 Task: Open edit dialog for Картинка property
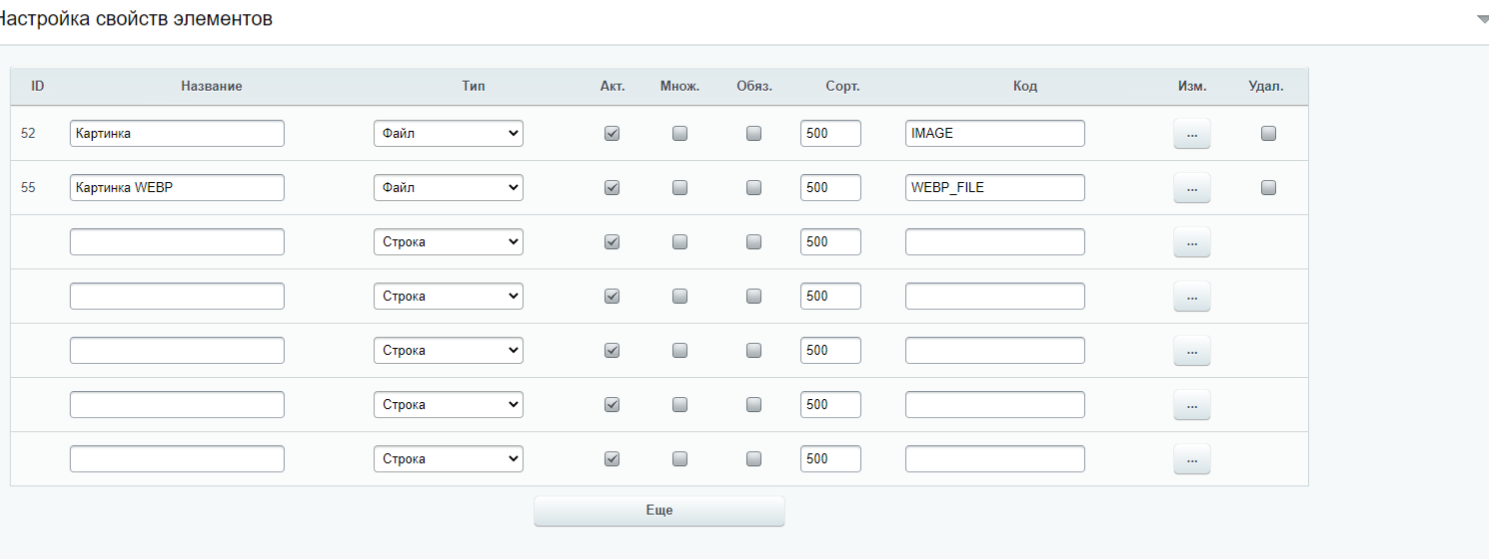(x=1191, y=133)
